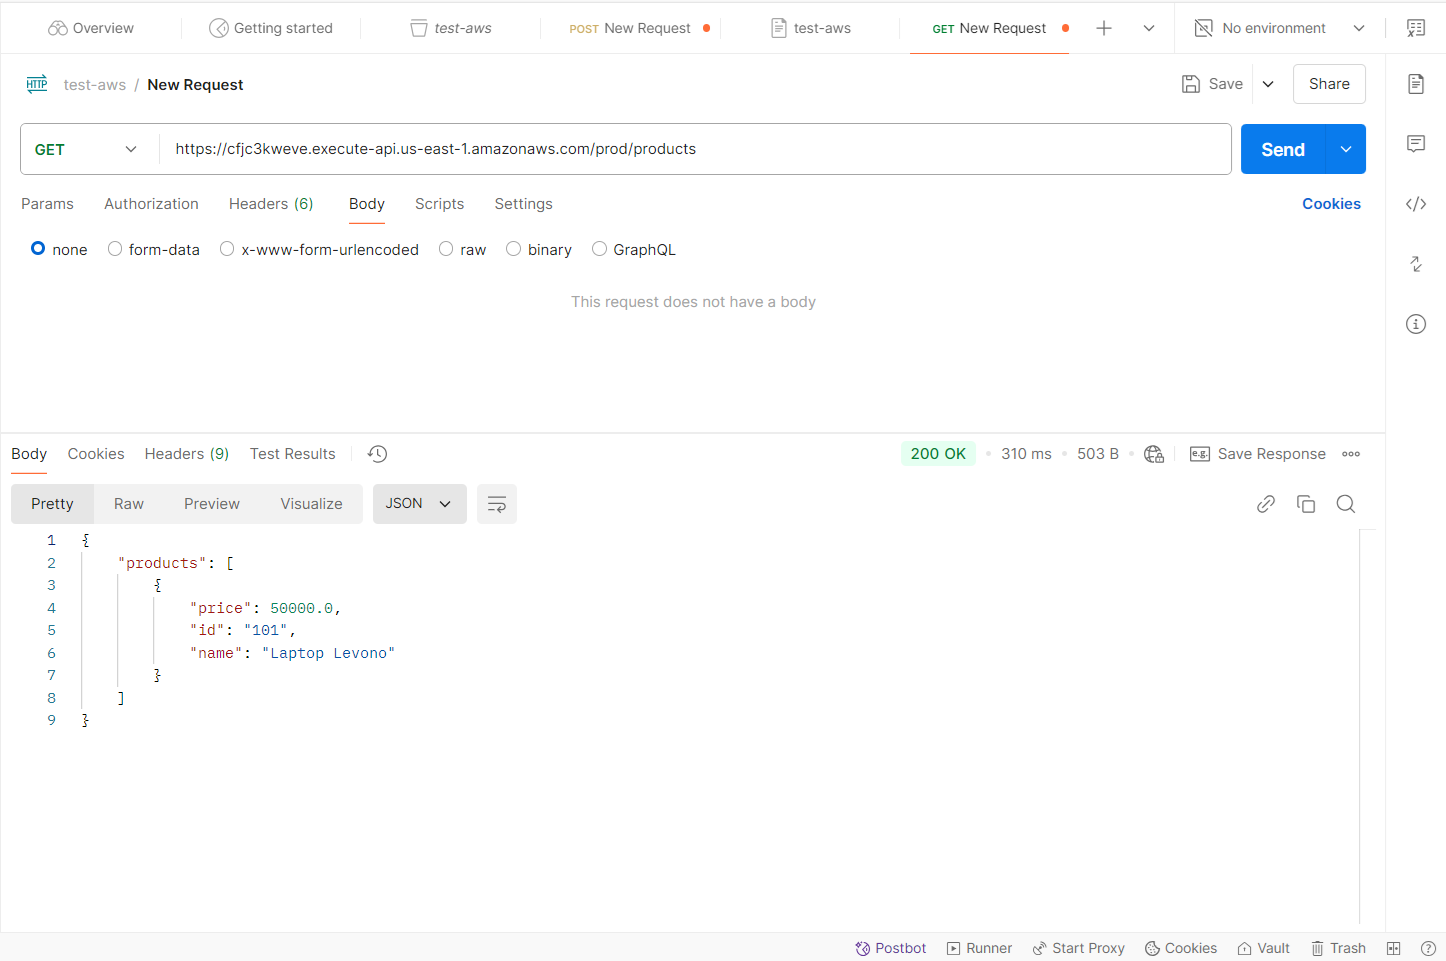Expand the Save options chevron

click(x=1268, y=84)
